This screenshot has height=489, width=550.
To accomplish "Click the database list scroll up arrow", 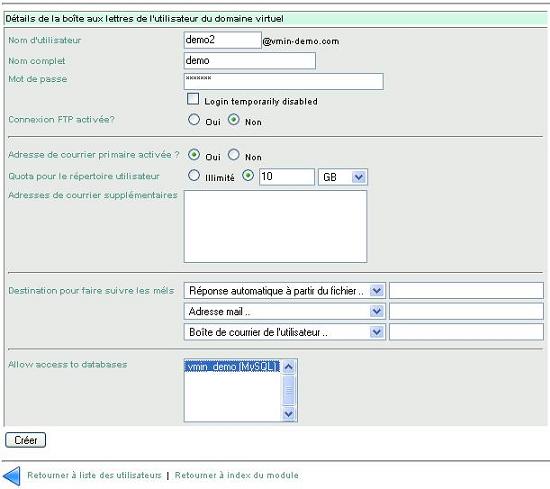I will (288, 367).
